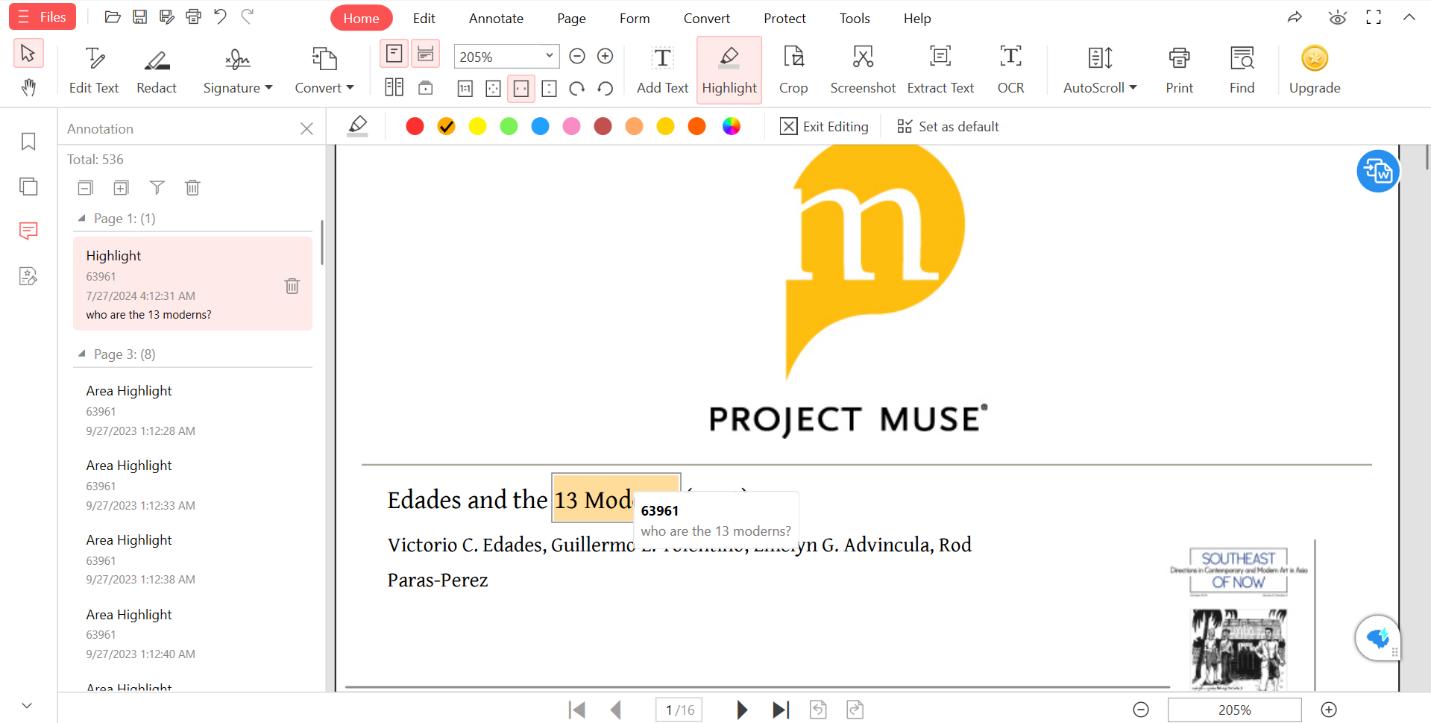The width and height of the screenshot is (1431, 723).
Task: Switch to two-page view mode
Action: [x=394, y=88]
